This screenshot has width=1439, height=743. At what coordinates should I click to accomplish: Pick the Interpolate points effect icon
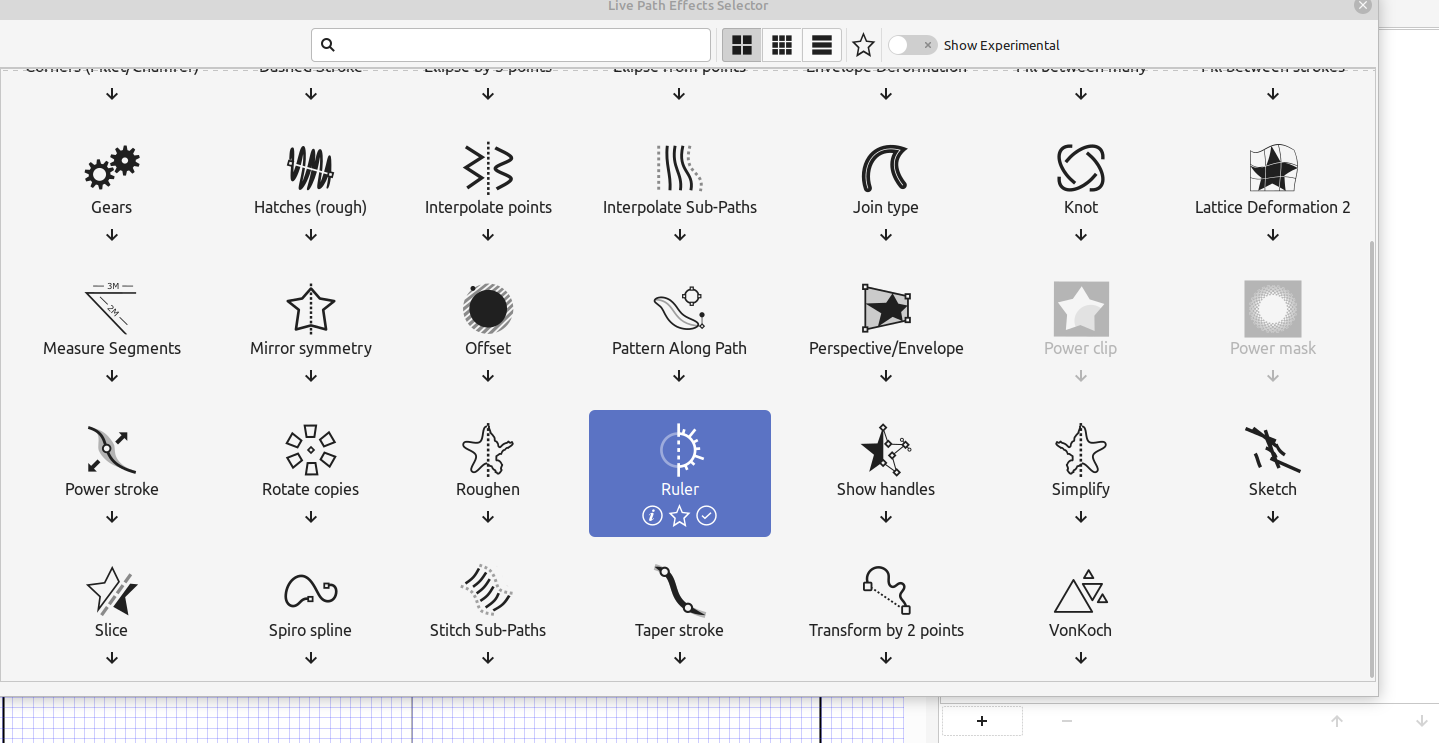tap(488, 167)
